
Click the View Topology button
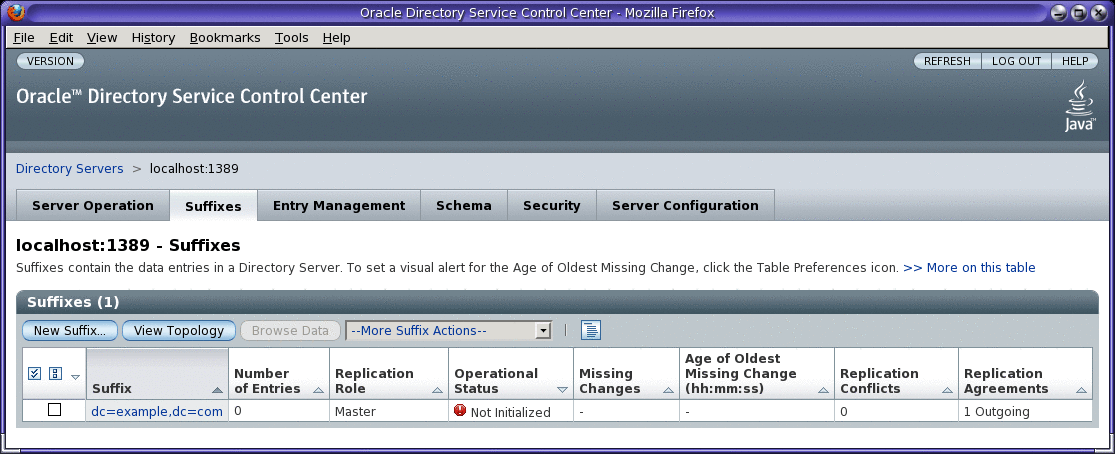pyautogui.click(x=179, y=330)
